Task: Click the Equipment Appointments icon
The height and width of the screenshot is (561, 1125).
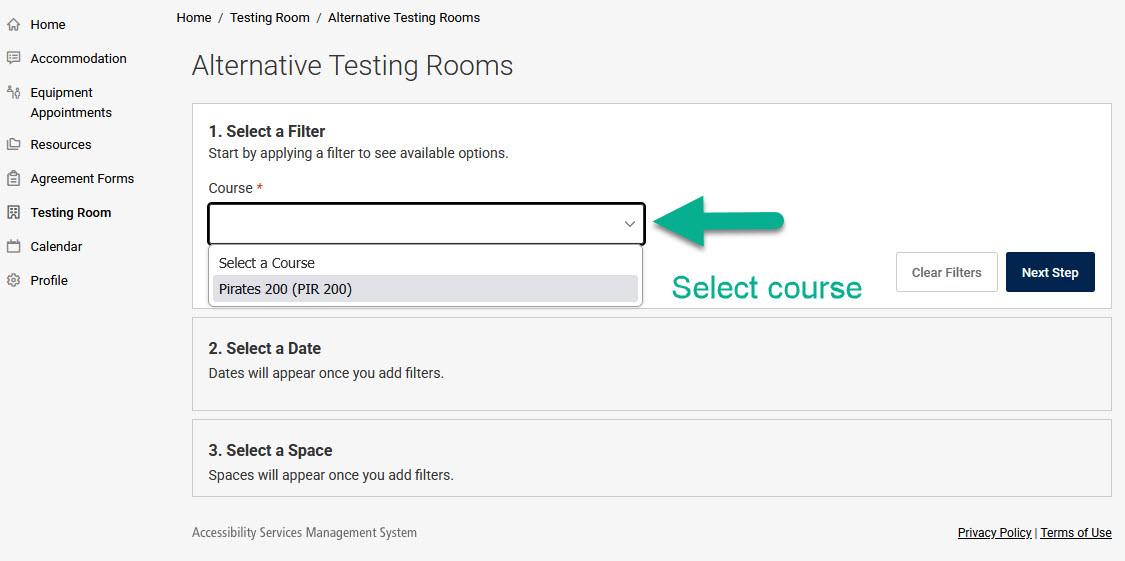Action: pyautogui.click(x=13, y=93)
